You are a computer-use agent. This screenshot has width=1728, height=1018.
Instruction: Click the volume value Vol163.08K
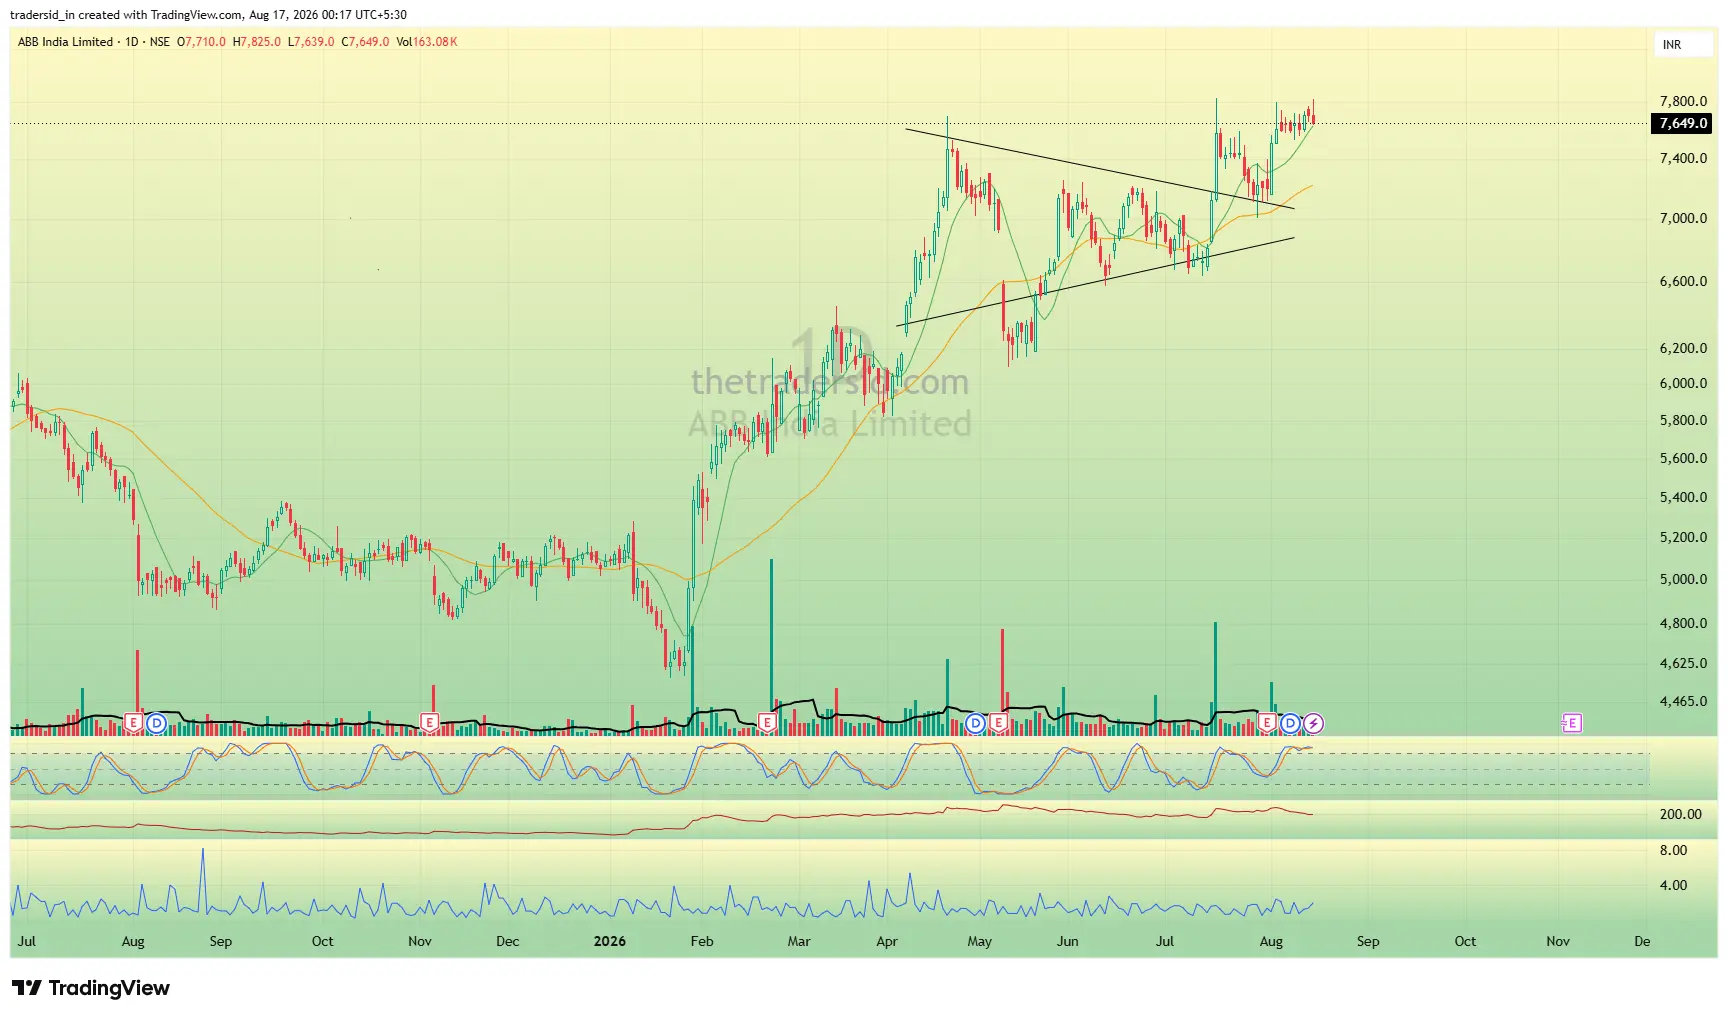[427, 42]
